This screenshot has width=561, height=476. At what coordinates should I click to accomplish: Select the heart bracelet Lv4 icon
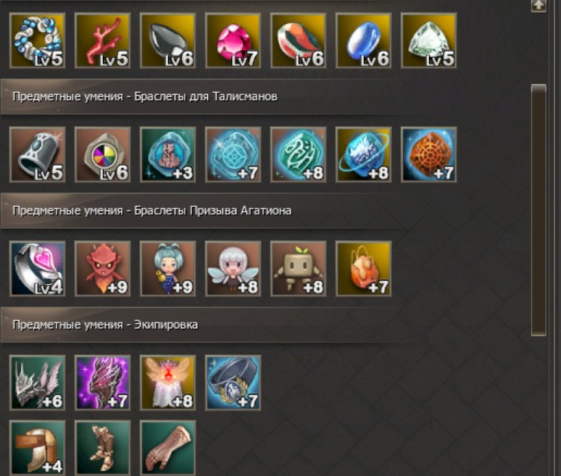(38, 269)
